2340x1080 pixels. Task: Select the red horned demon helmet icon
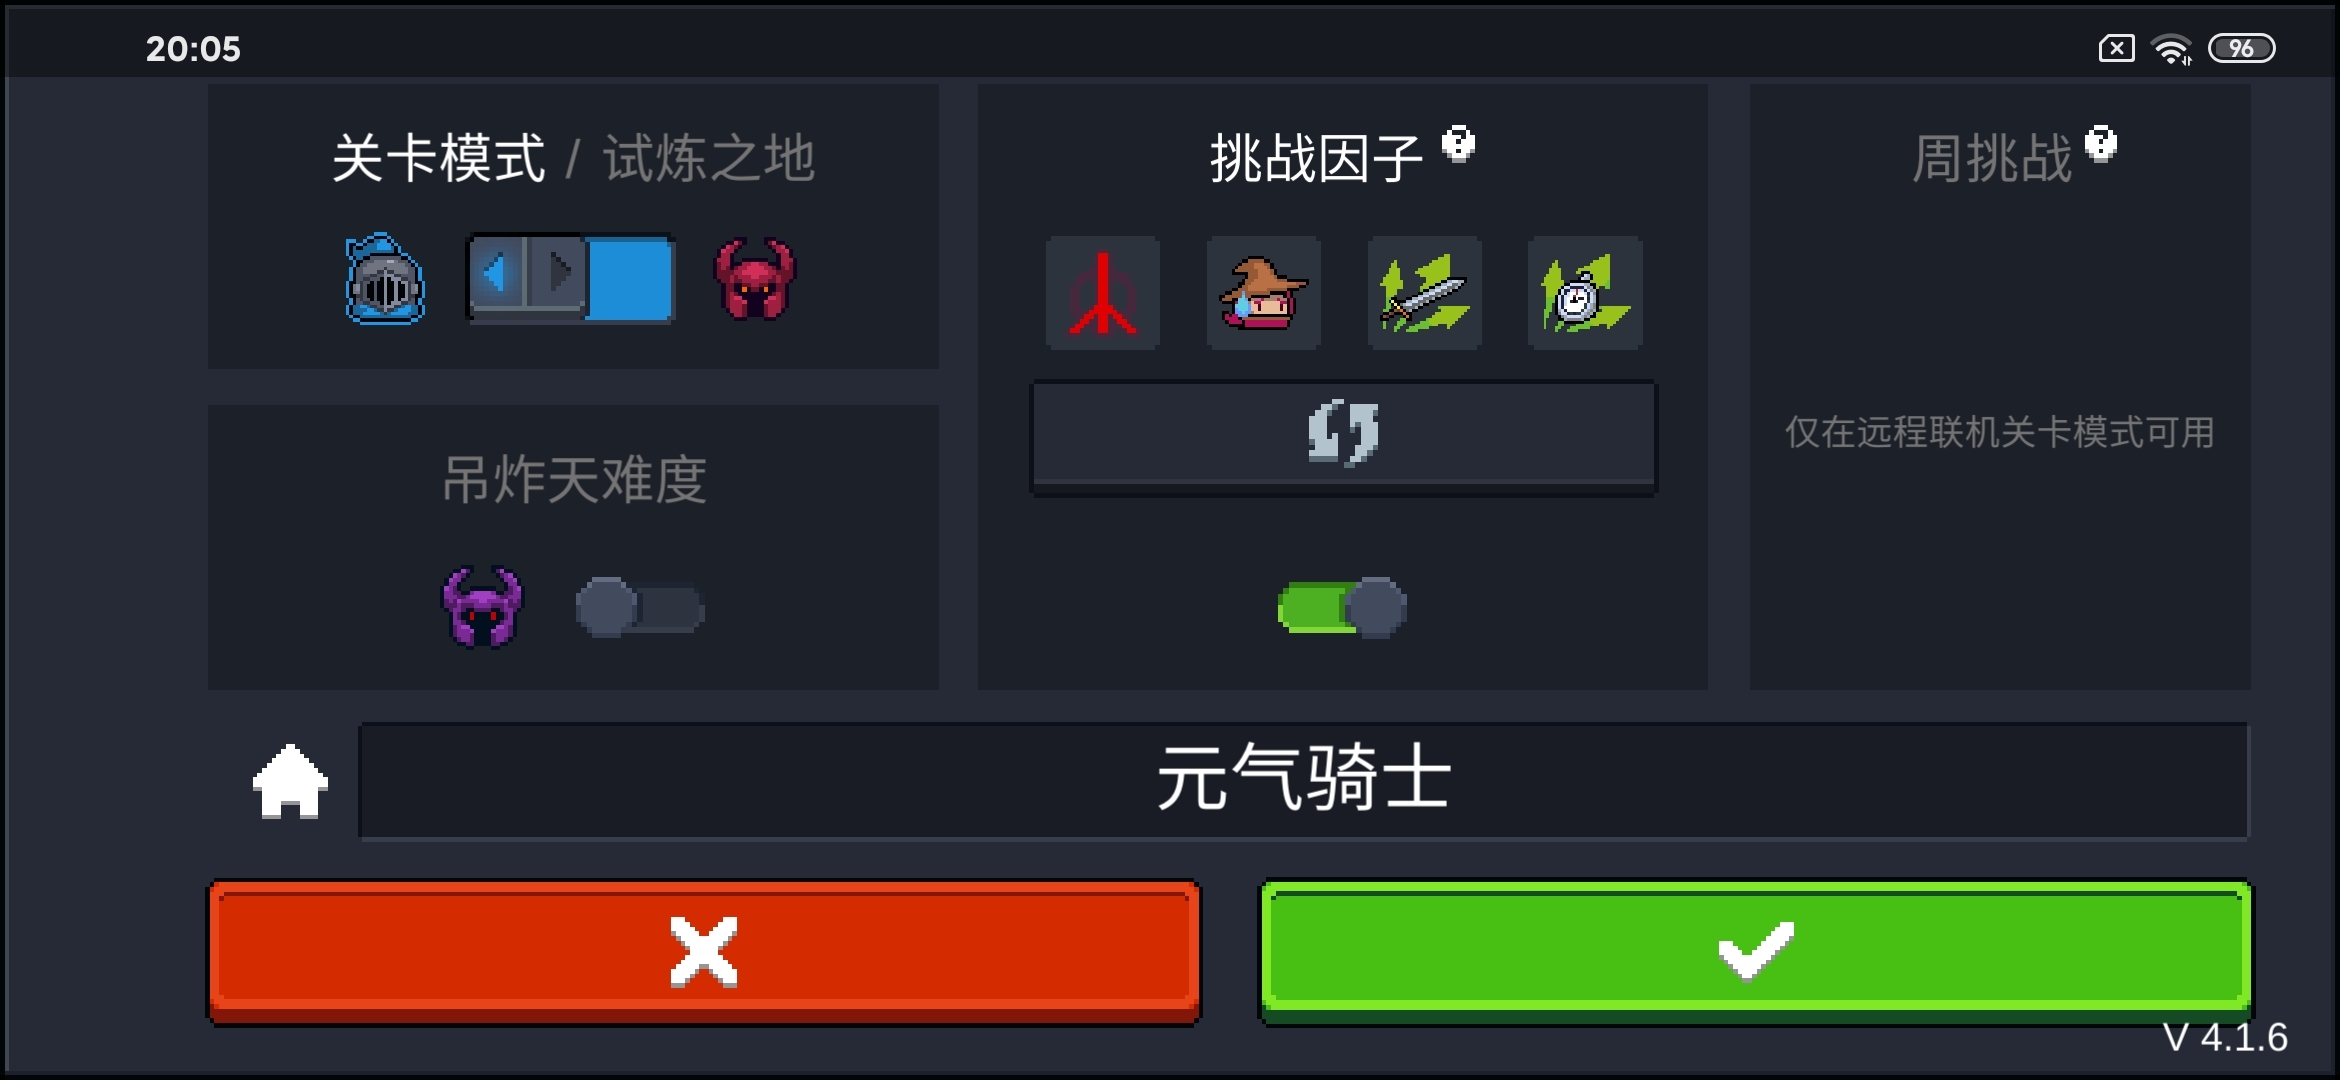(x=754, y=279)
